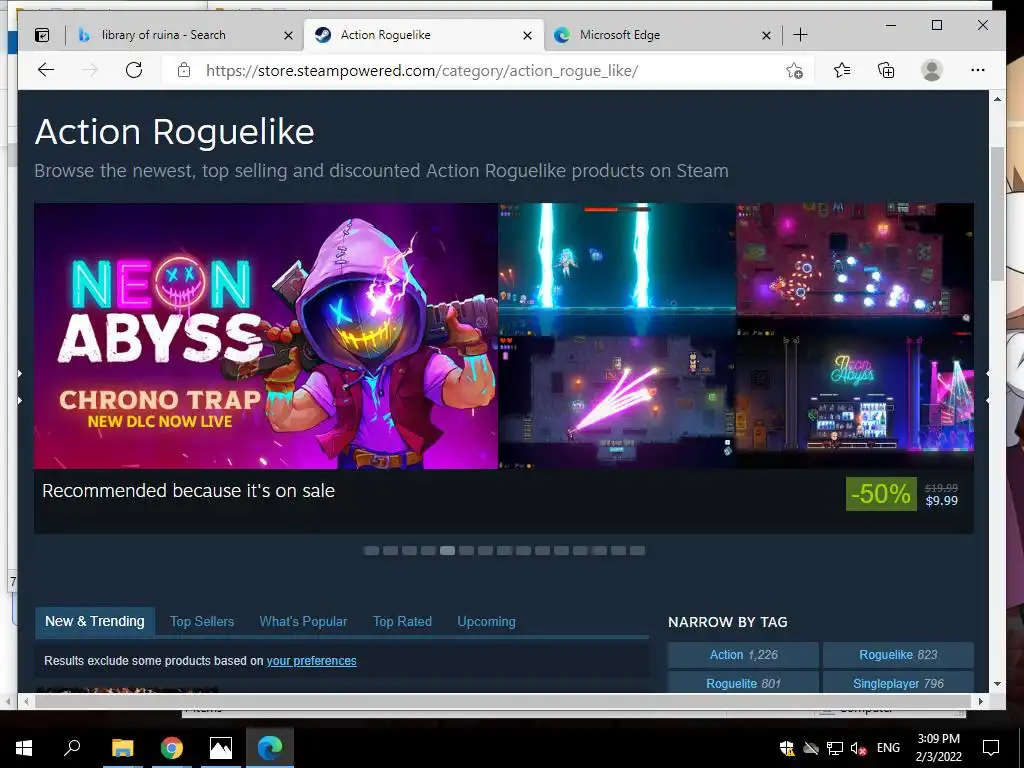Add this page to favorites star icon
The height and width of the screenshot is (768, 1024).
coord(794,71)
